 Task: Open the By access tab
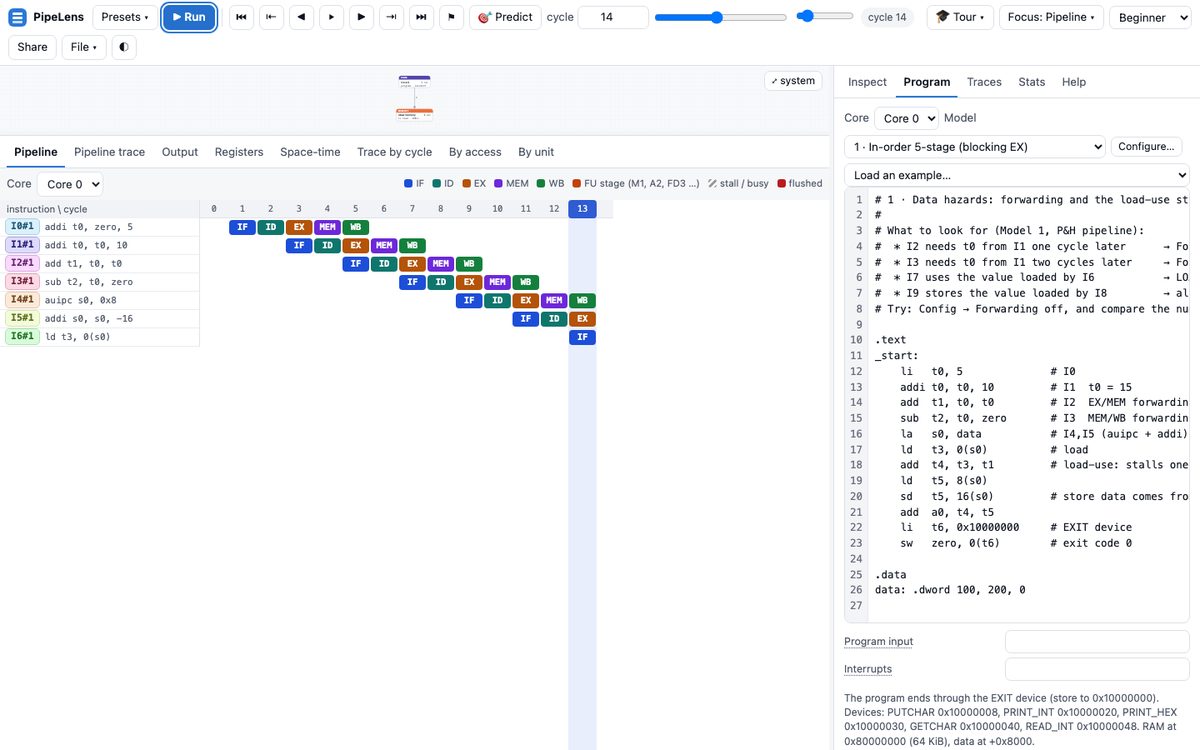pyautogui.click(x=475, y=152)
